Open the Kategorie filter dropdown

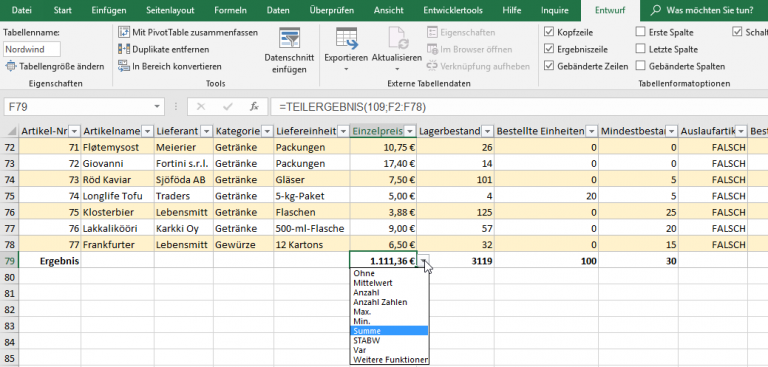pos(267,131)
